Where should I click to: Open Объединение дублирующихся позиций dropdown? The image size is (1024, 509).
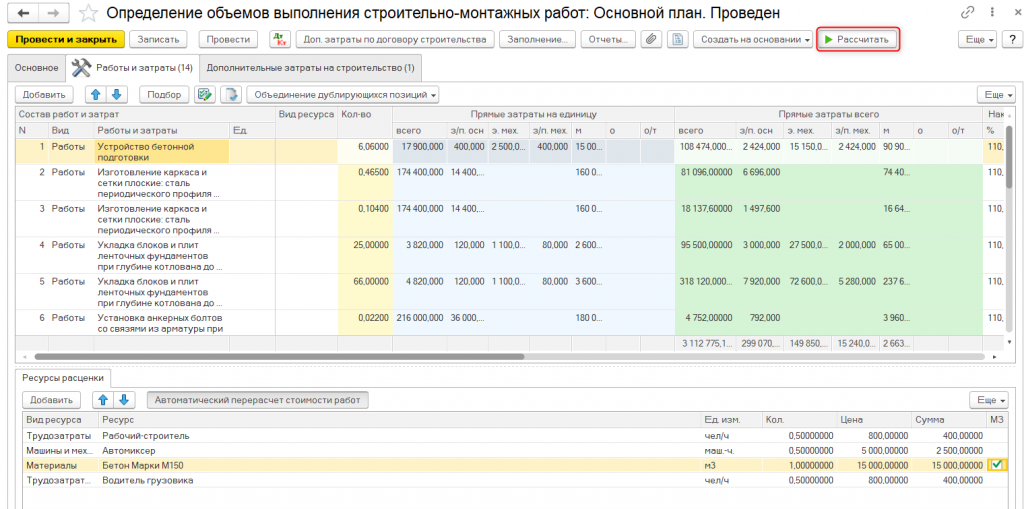[345, 94]
